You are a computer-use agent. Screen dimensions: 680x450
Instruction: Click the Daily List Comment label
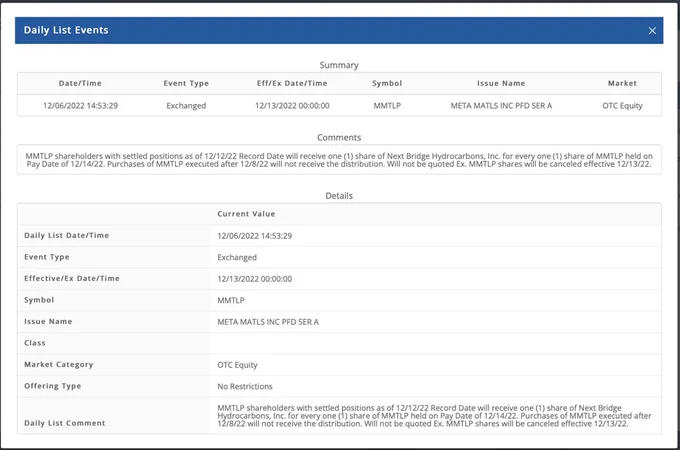tap(65, 423)
